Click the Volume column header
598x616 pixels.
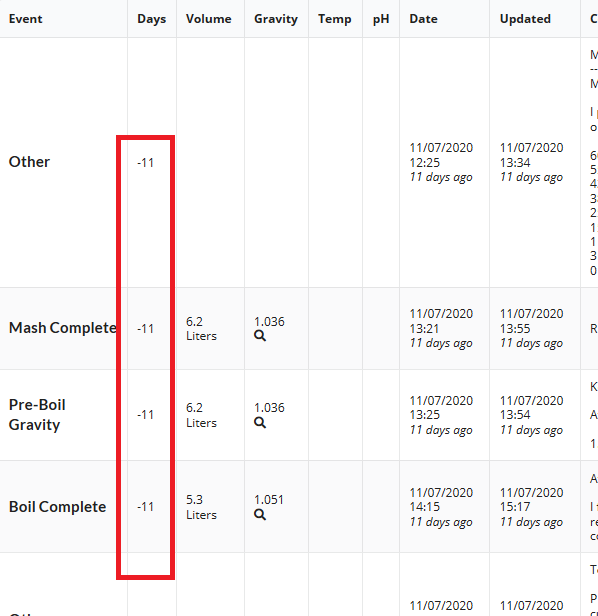[209, 19]
